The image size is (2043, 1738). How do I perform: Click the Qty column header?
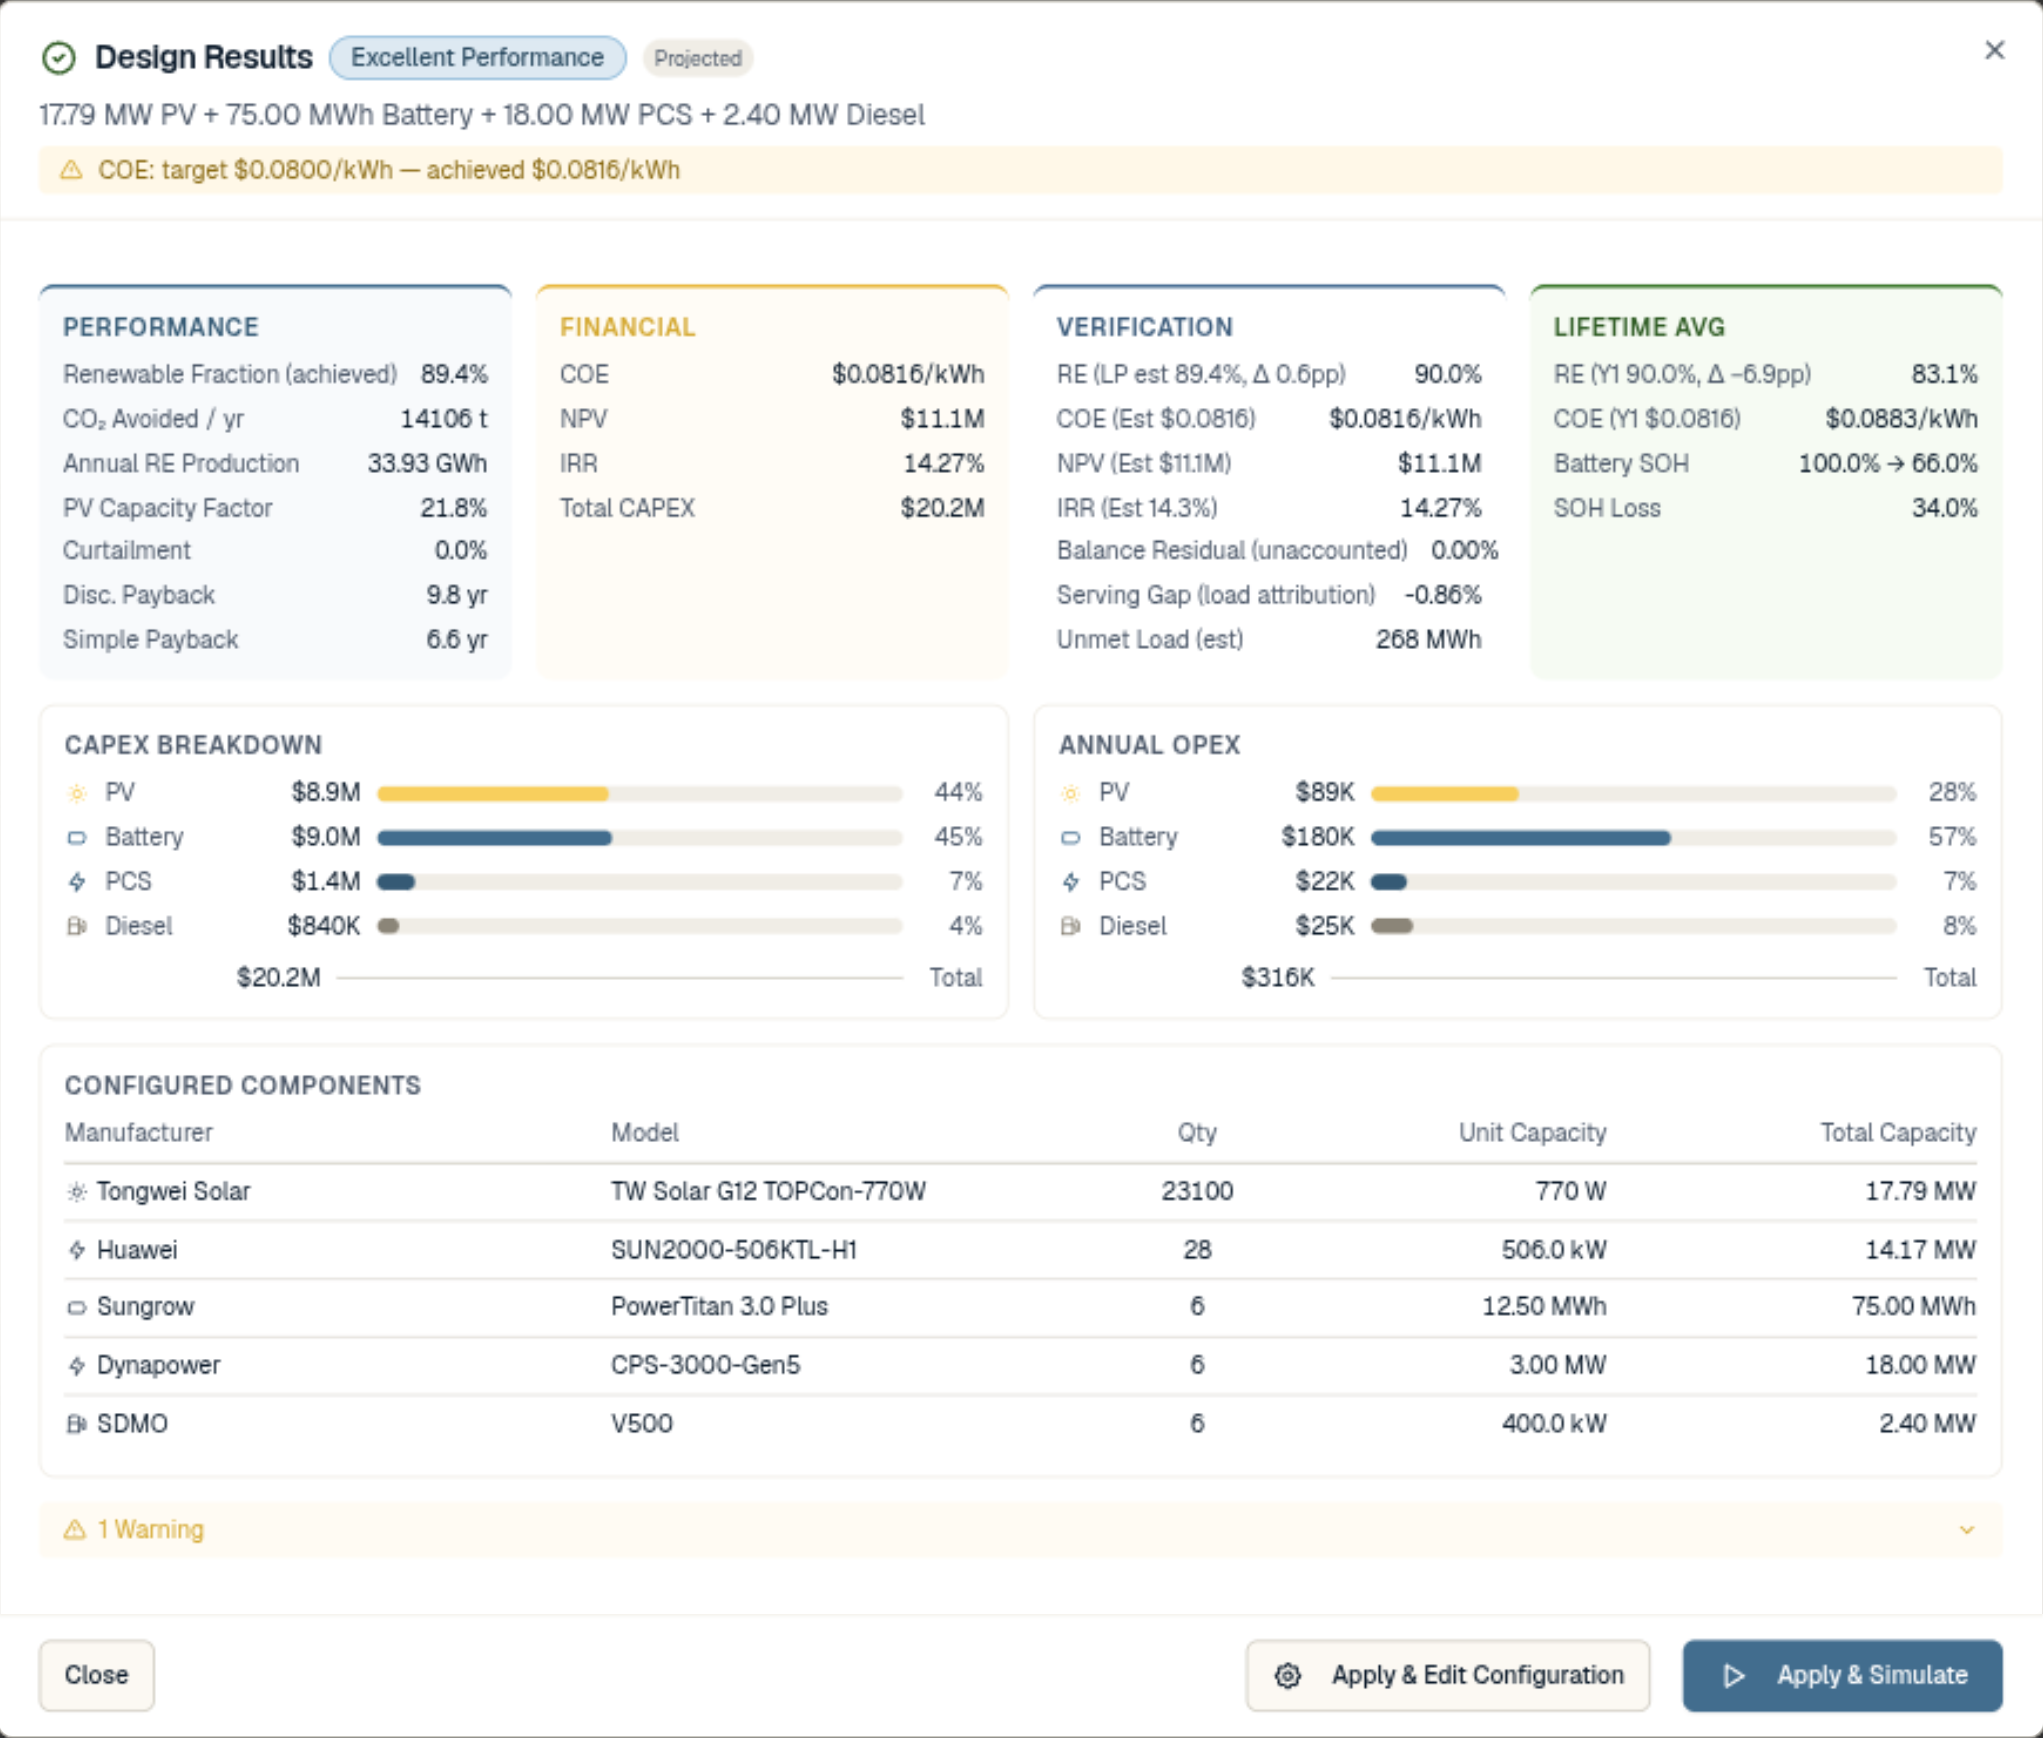(1197, 1132)
